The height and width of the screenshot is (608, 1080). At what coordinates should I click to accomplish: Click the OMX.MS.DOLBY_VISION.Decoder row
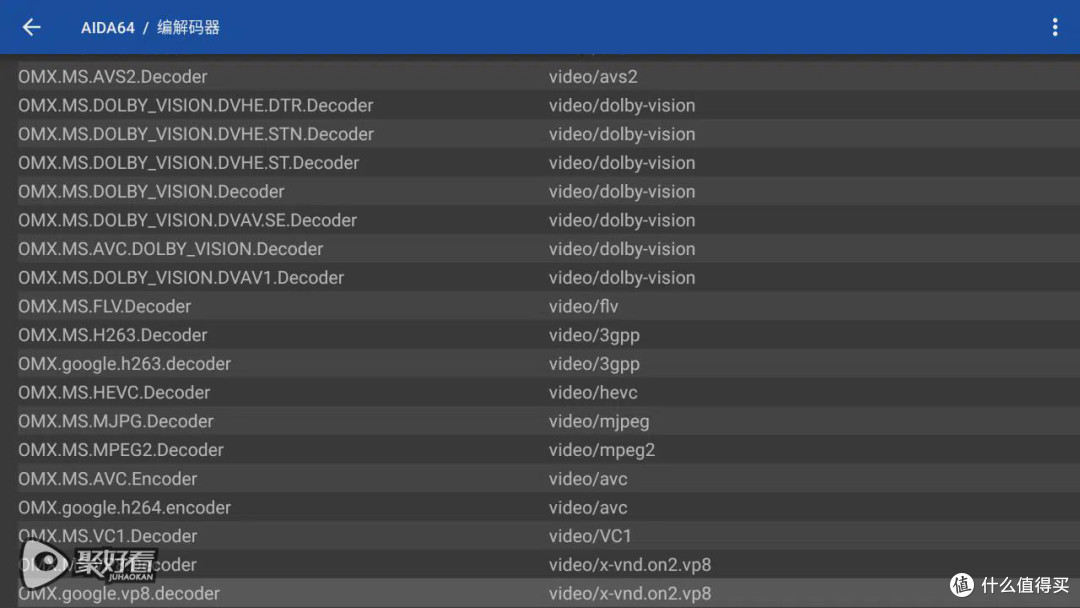tap(151, 192)
